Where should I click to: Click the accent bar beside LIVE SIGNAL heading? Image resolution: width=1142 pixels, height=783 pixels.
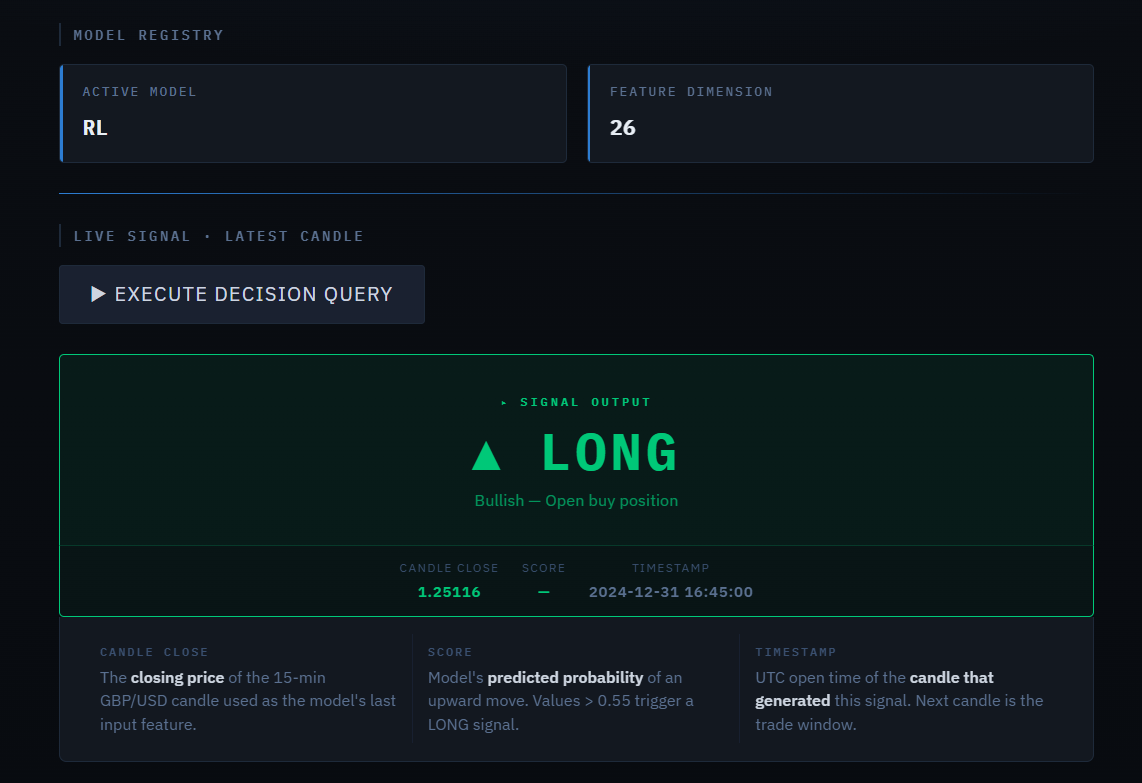point(62,235)
